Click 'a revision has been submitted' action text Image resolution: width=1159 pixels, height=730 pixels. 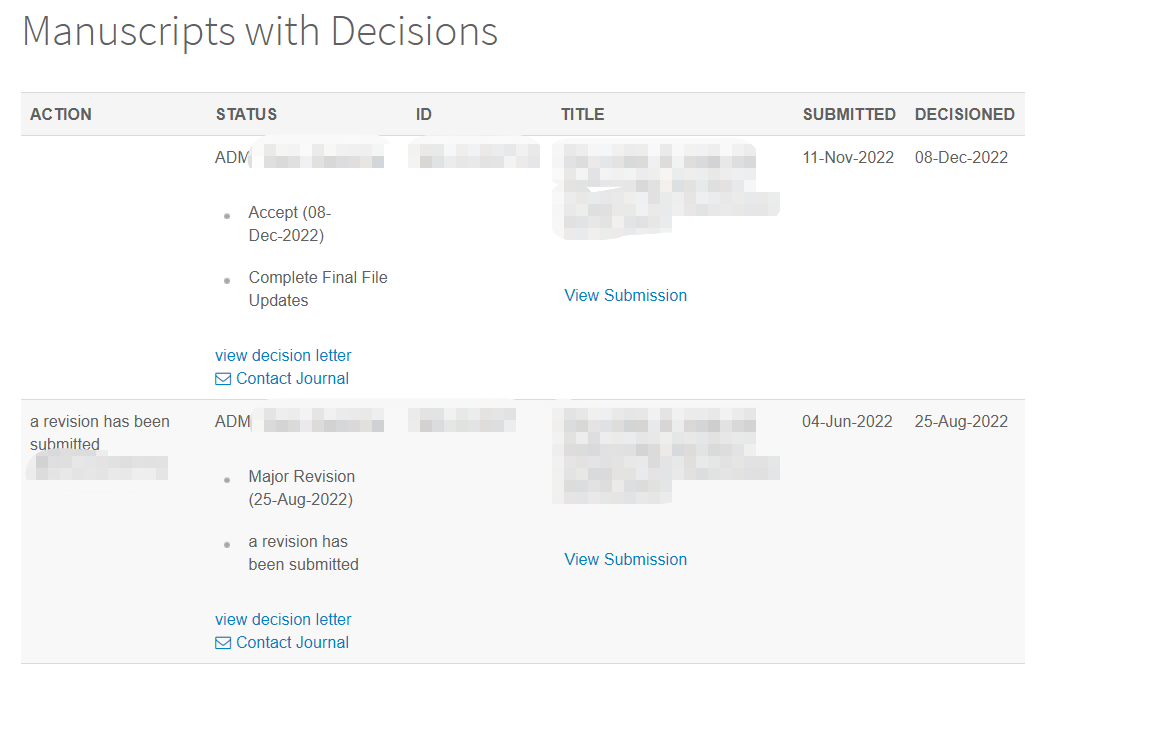pyautogui.click(x=99, y=432)
